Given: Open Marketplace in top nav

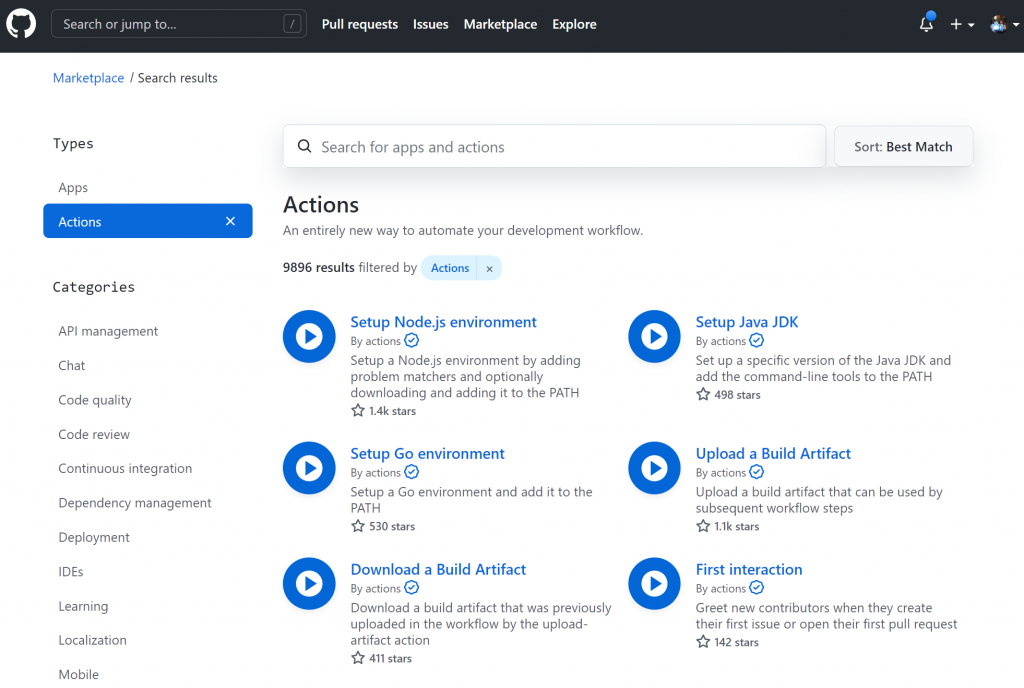Looking at the screenshot, I should point(500,24).
